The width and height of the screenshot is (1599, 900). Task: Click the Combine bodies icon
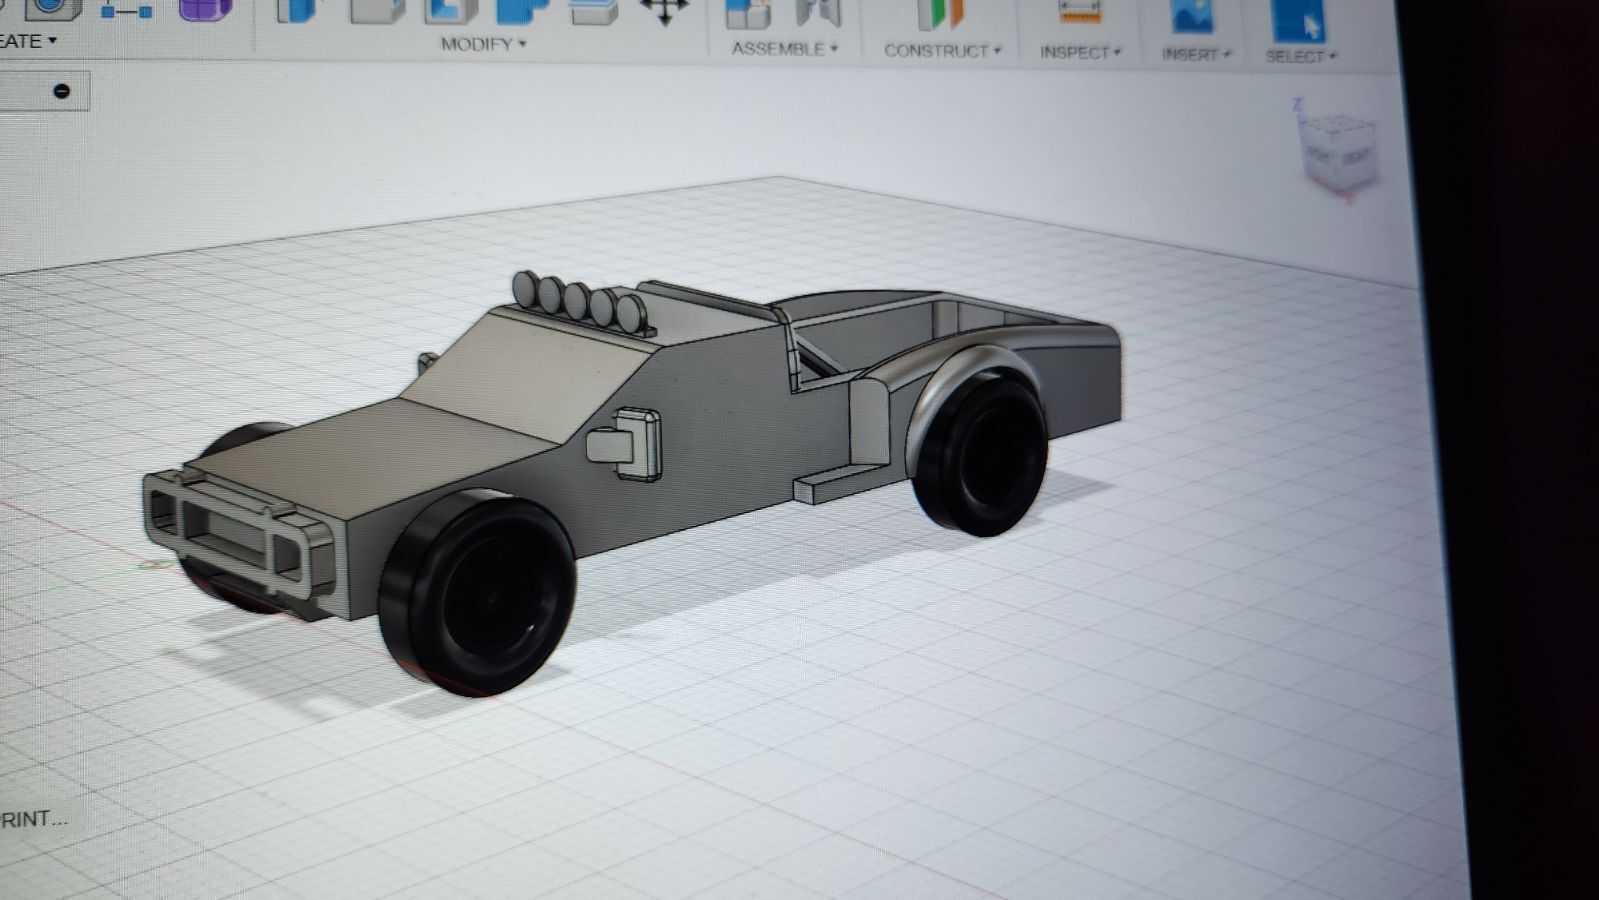[x=522, y=10]
